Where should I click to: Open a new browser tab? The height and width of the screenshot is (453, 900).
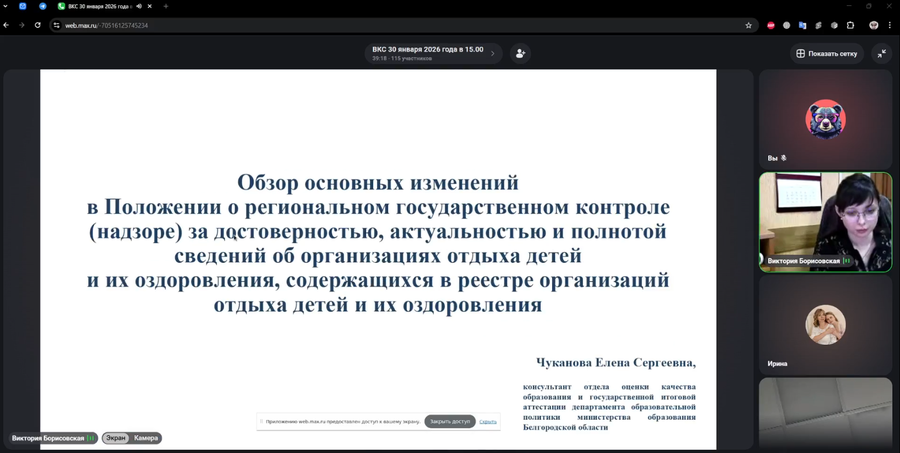point(166,6)
